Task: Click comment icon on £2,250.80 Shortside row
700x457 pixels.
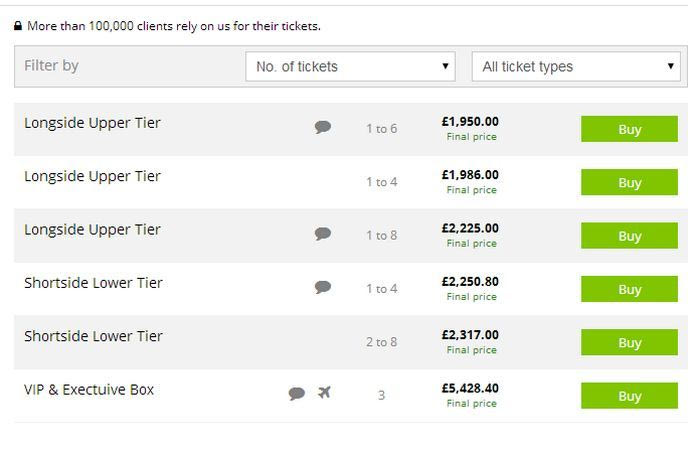Action: (x=323, y=287)
